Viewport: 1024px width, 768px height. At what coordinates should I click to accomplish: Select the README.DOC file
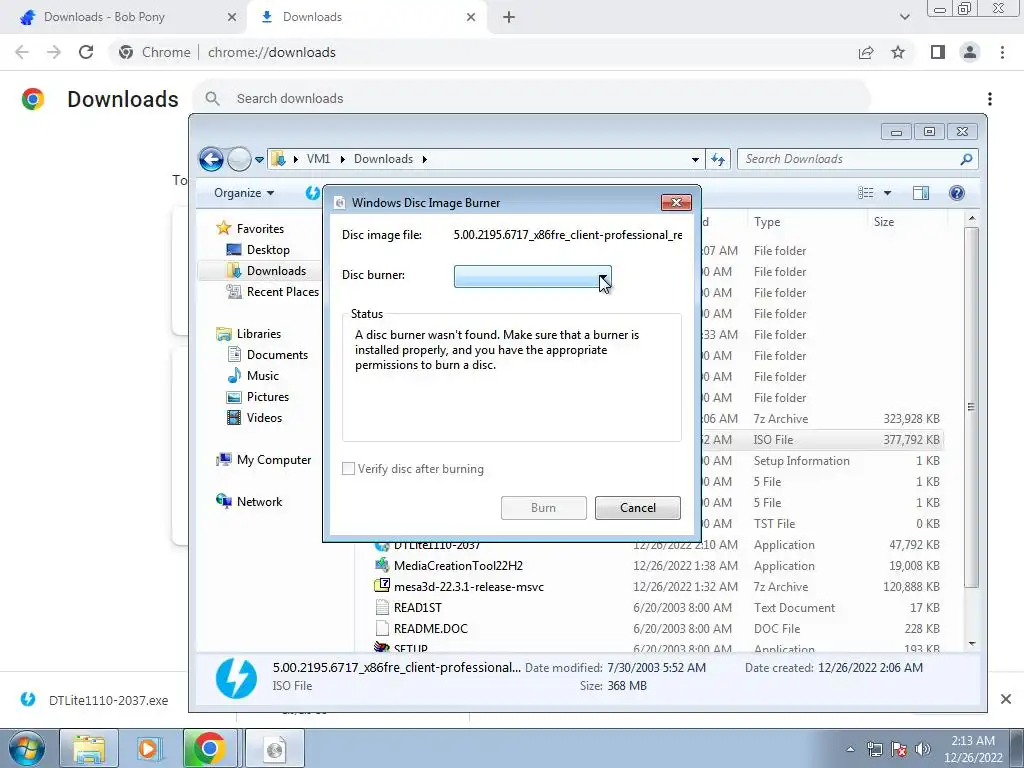point(430,628)
